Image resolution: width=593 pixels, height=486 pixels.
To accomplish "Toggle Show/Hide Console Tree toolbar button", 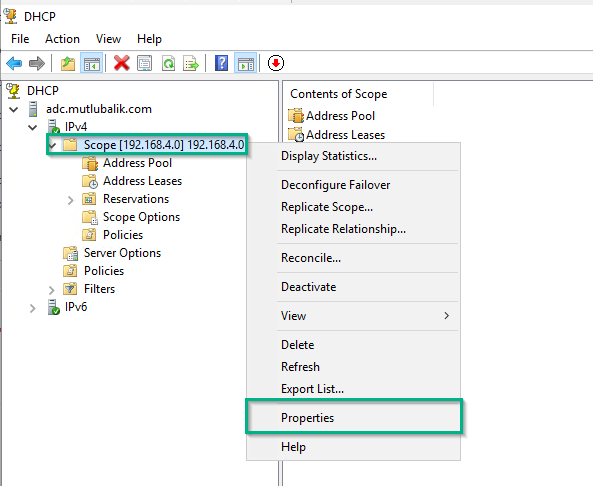I will pyautogui.click(x=92, y=63).
